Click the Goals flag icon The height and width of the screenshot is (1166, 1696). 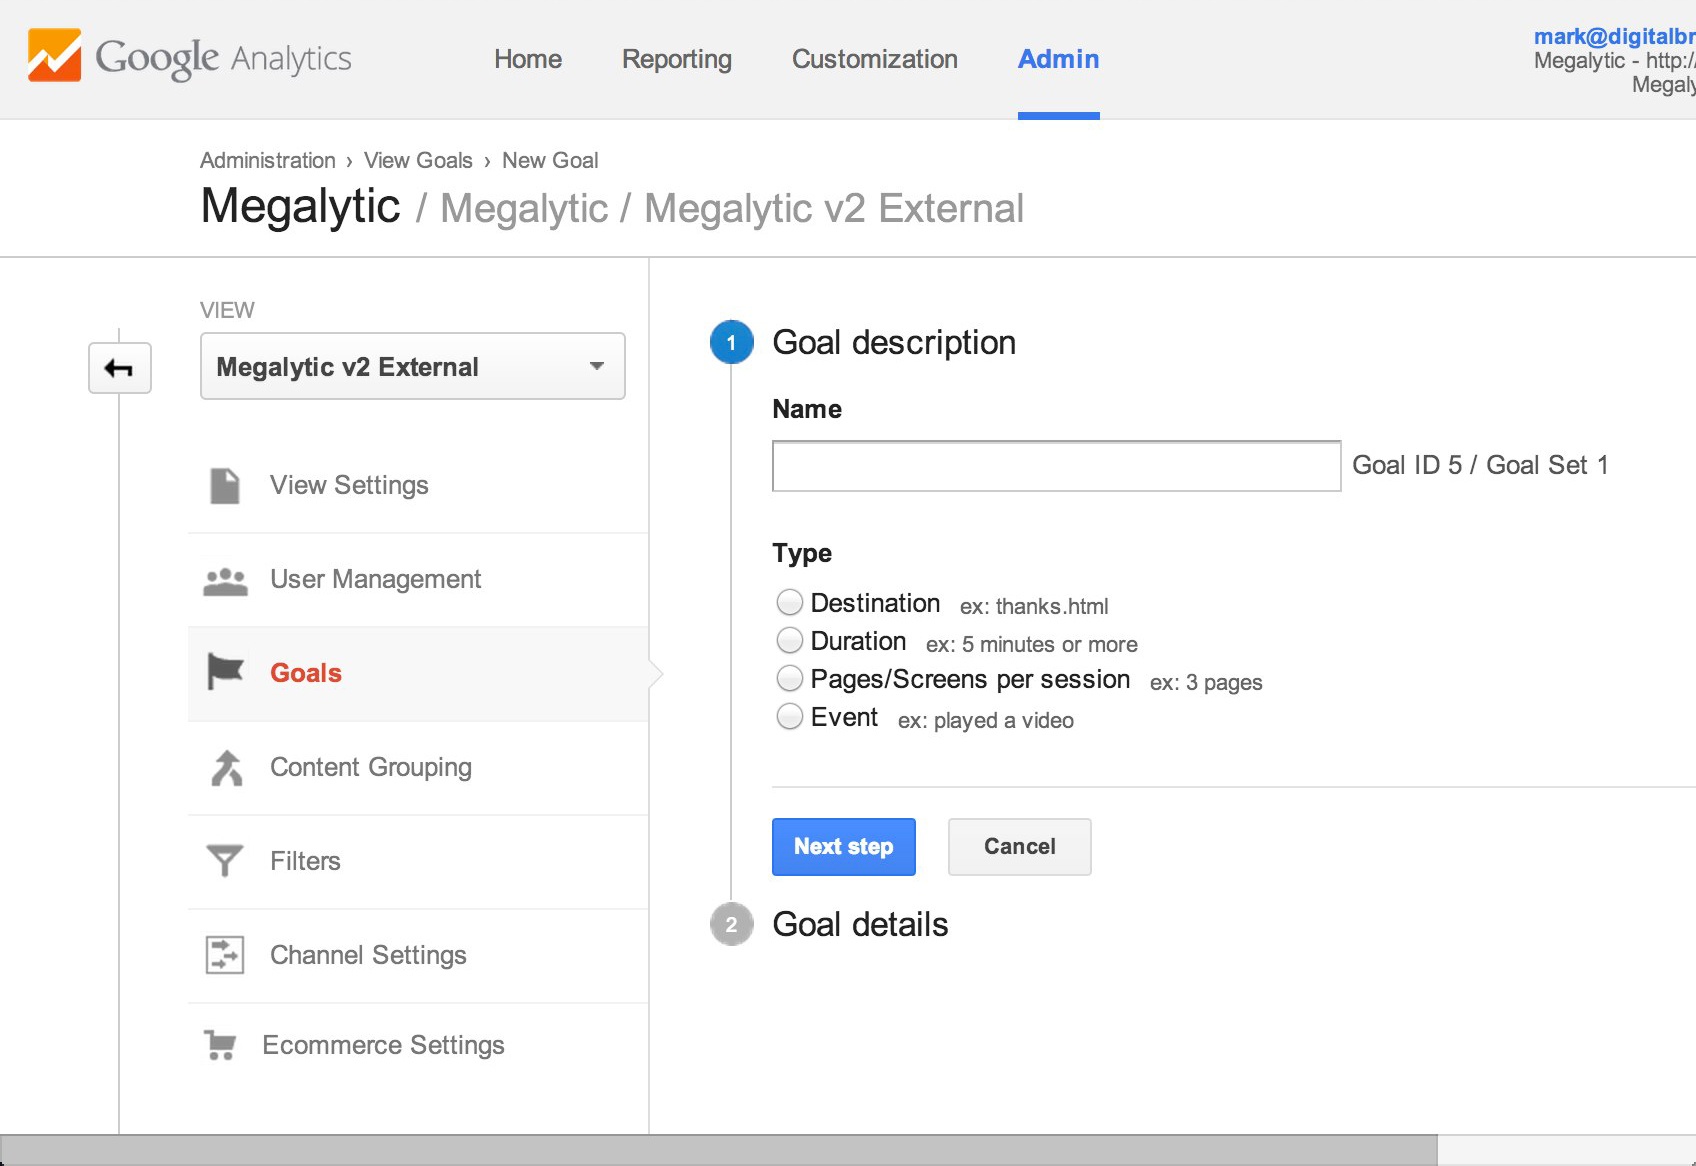225,671
